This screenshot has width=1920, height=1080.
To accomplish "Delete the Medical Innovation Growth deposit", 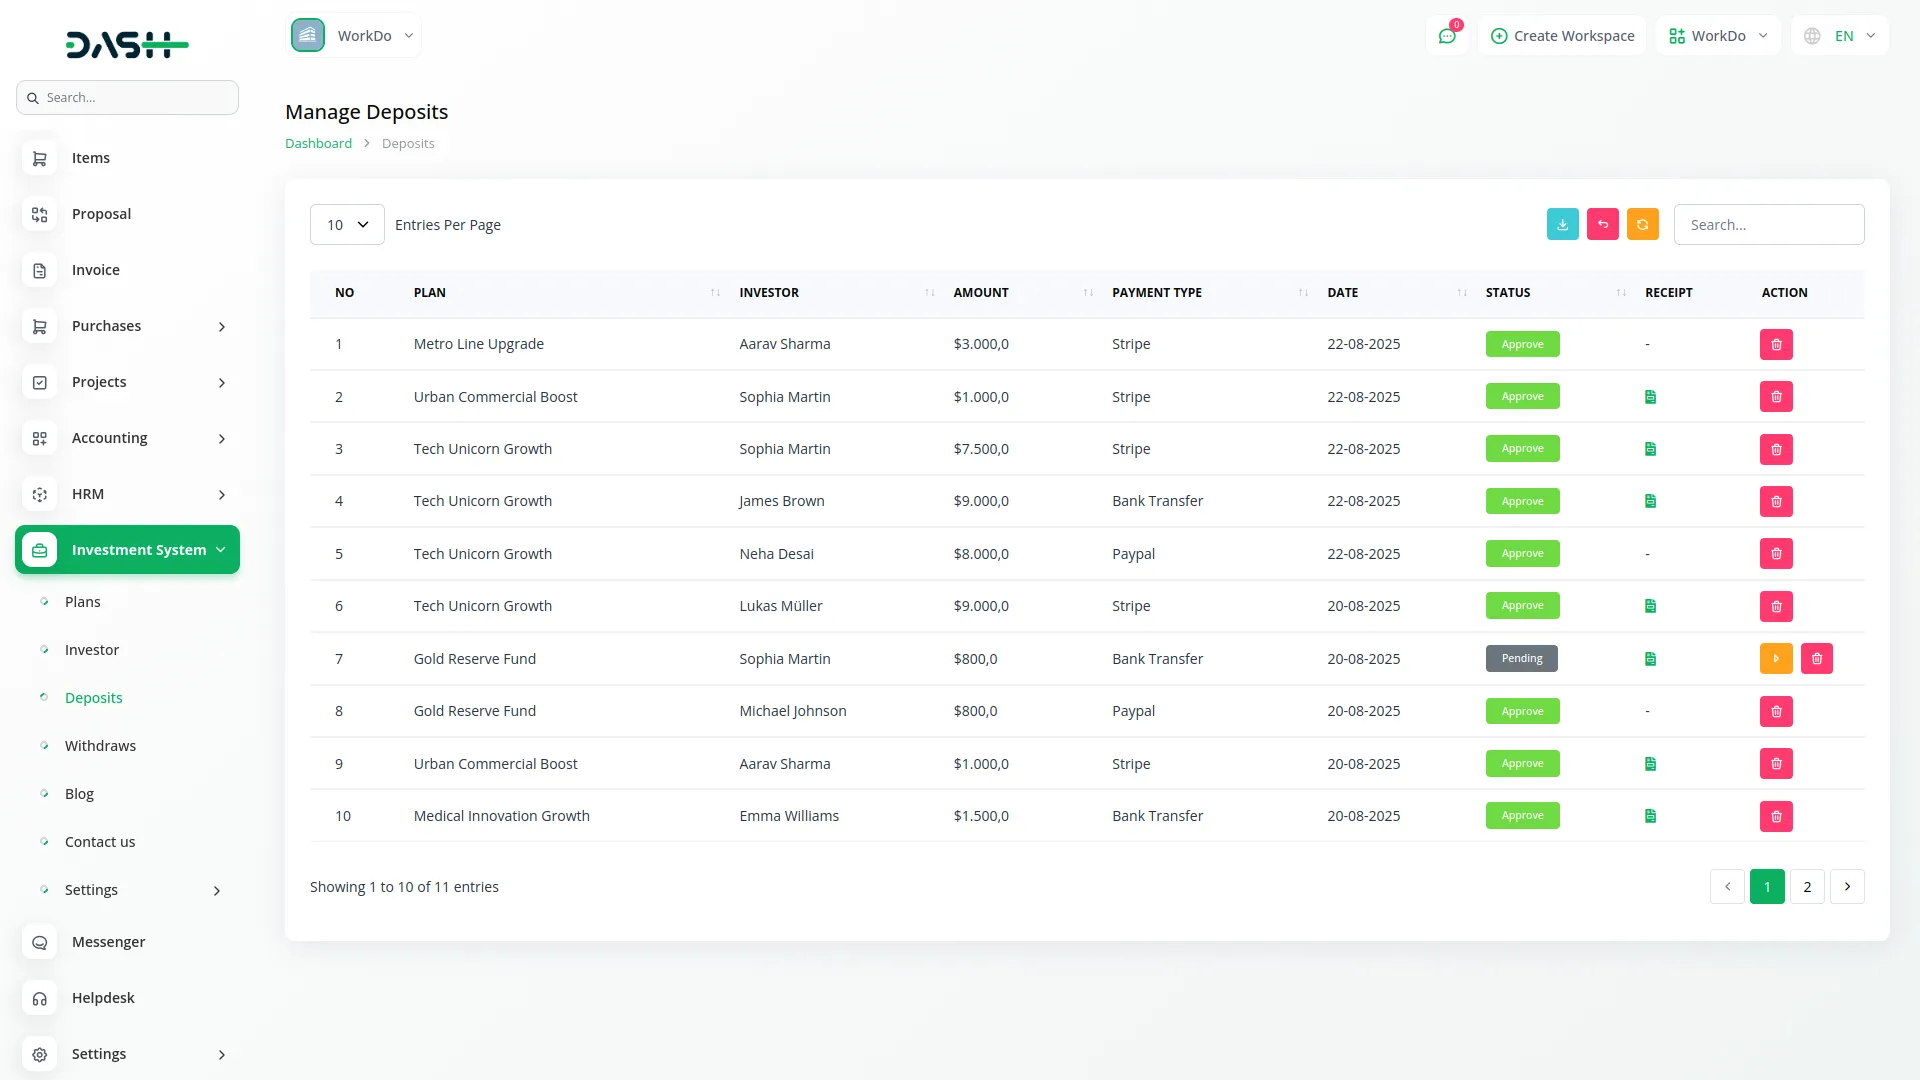I will [1776, 816].
